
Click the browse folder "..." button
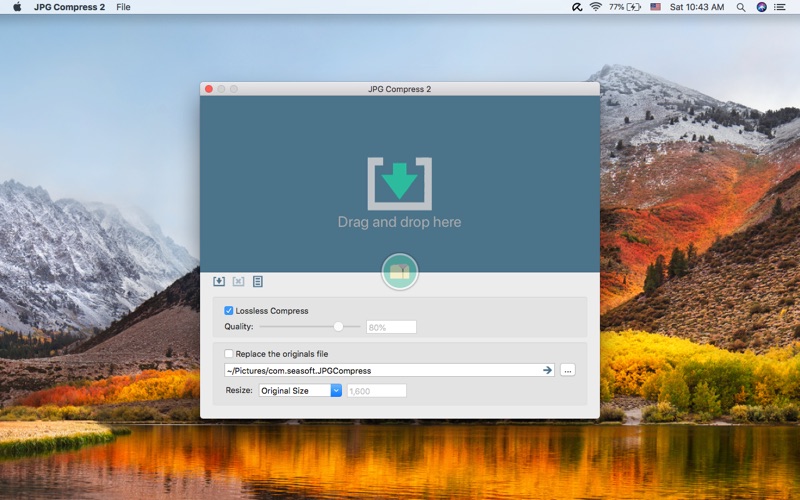coord(567,370)
